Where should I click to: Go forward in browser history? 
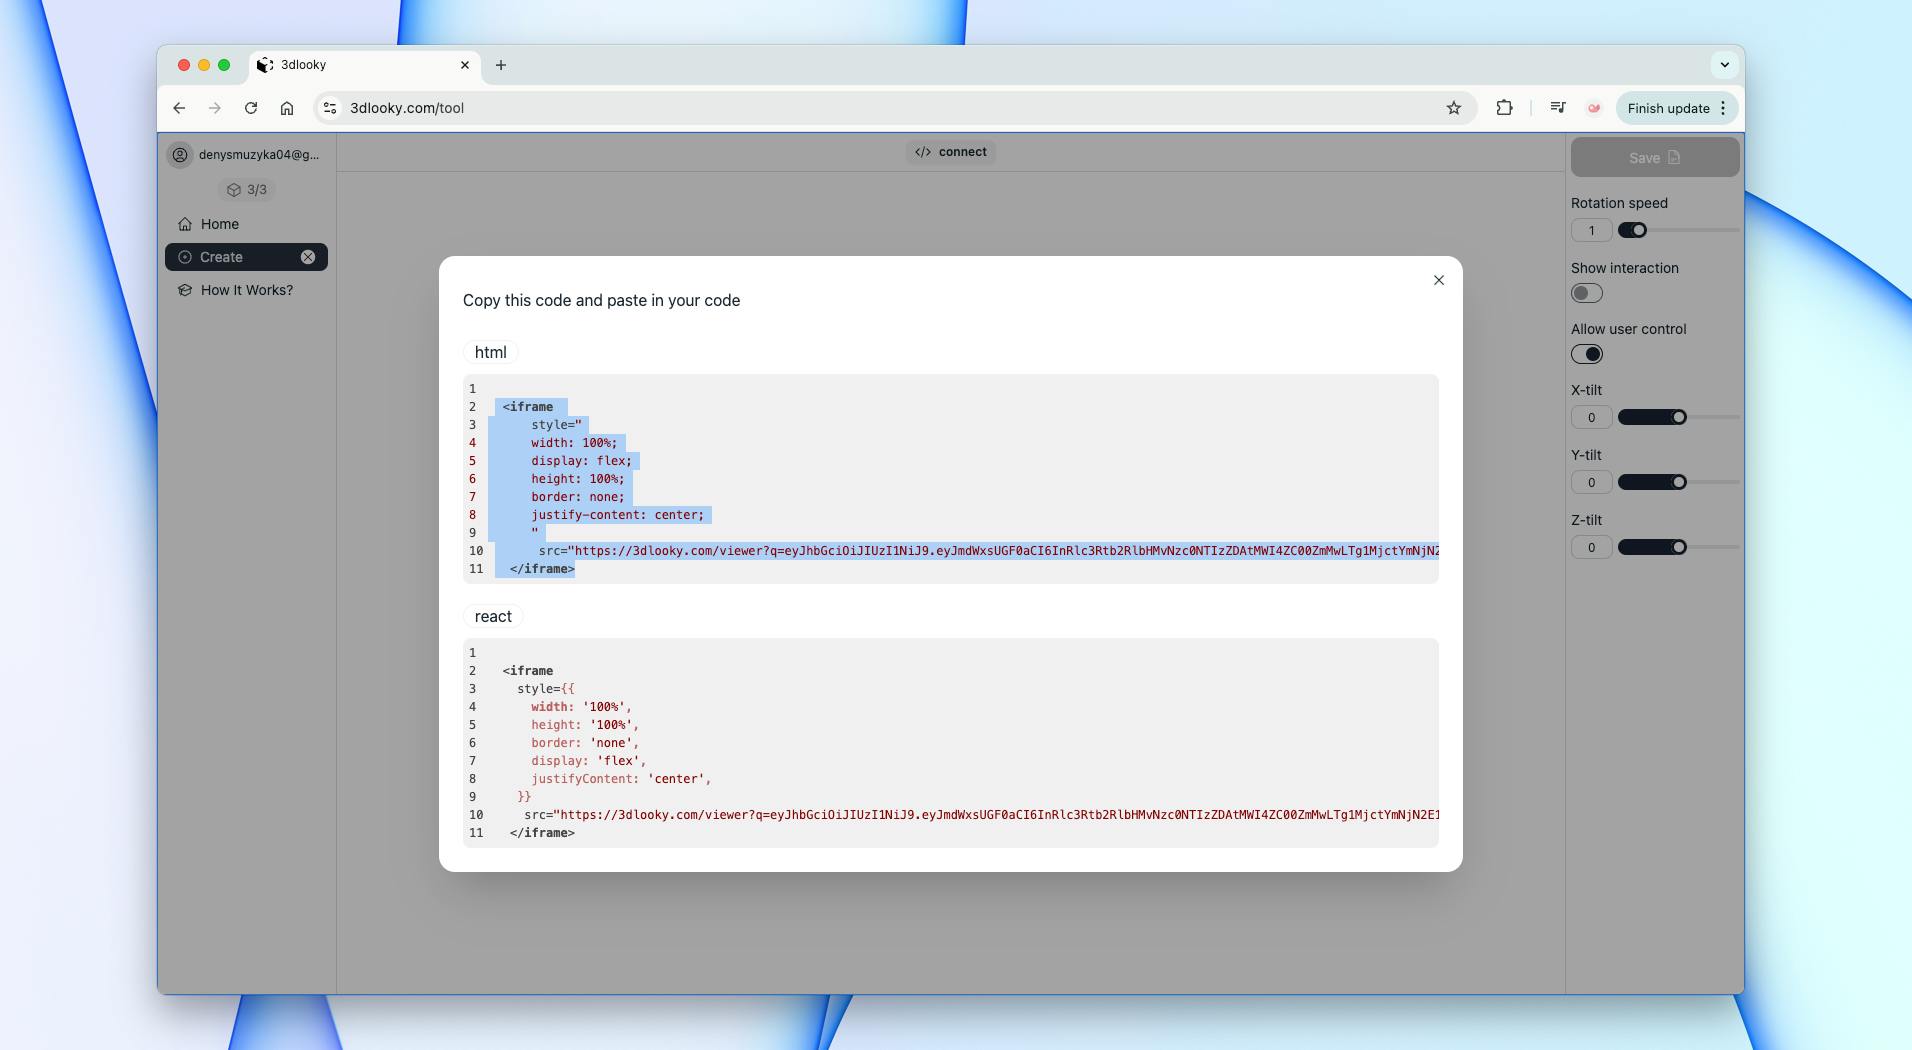(214, 108)
